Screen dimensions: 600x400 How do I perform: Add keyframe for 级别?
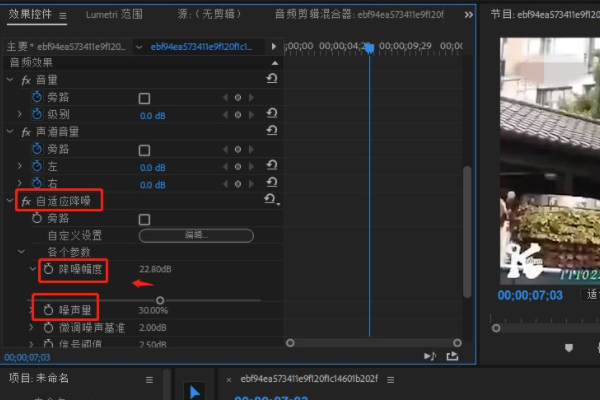pyautogui.click(x=238, y=115)
